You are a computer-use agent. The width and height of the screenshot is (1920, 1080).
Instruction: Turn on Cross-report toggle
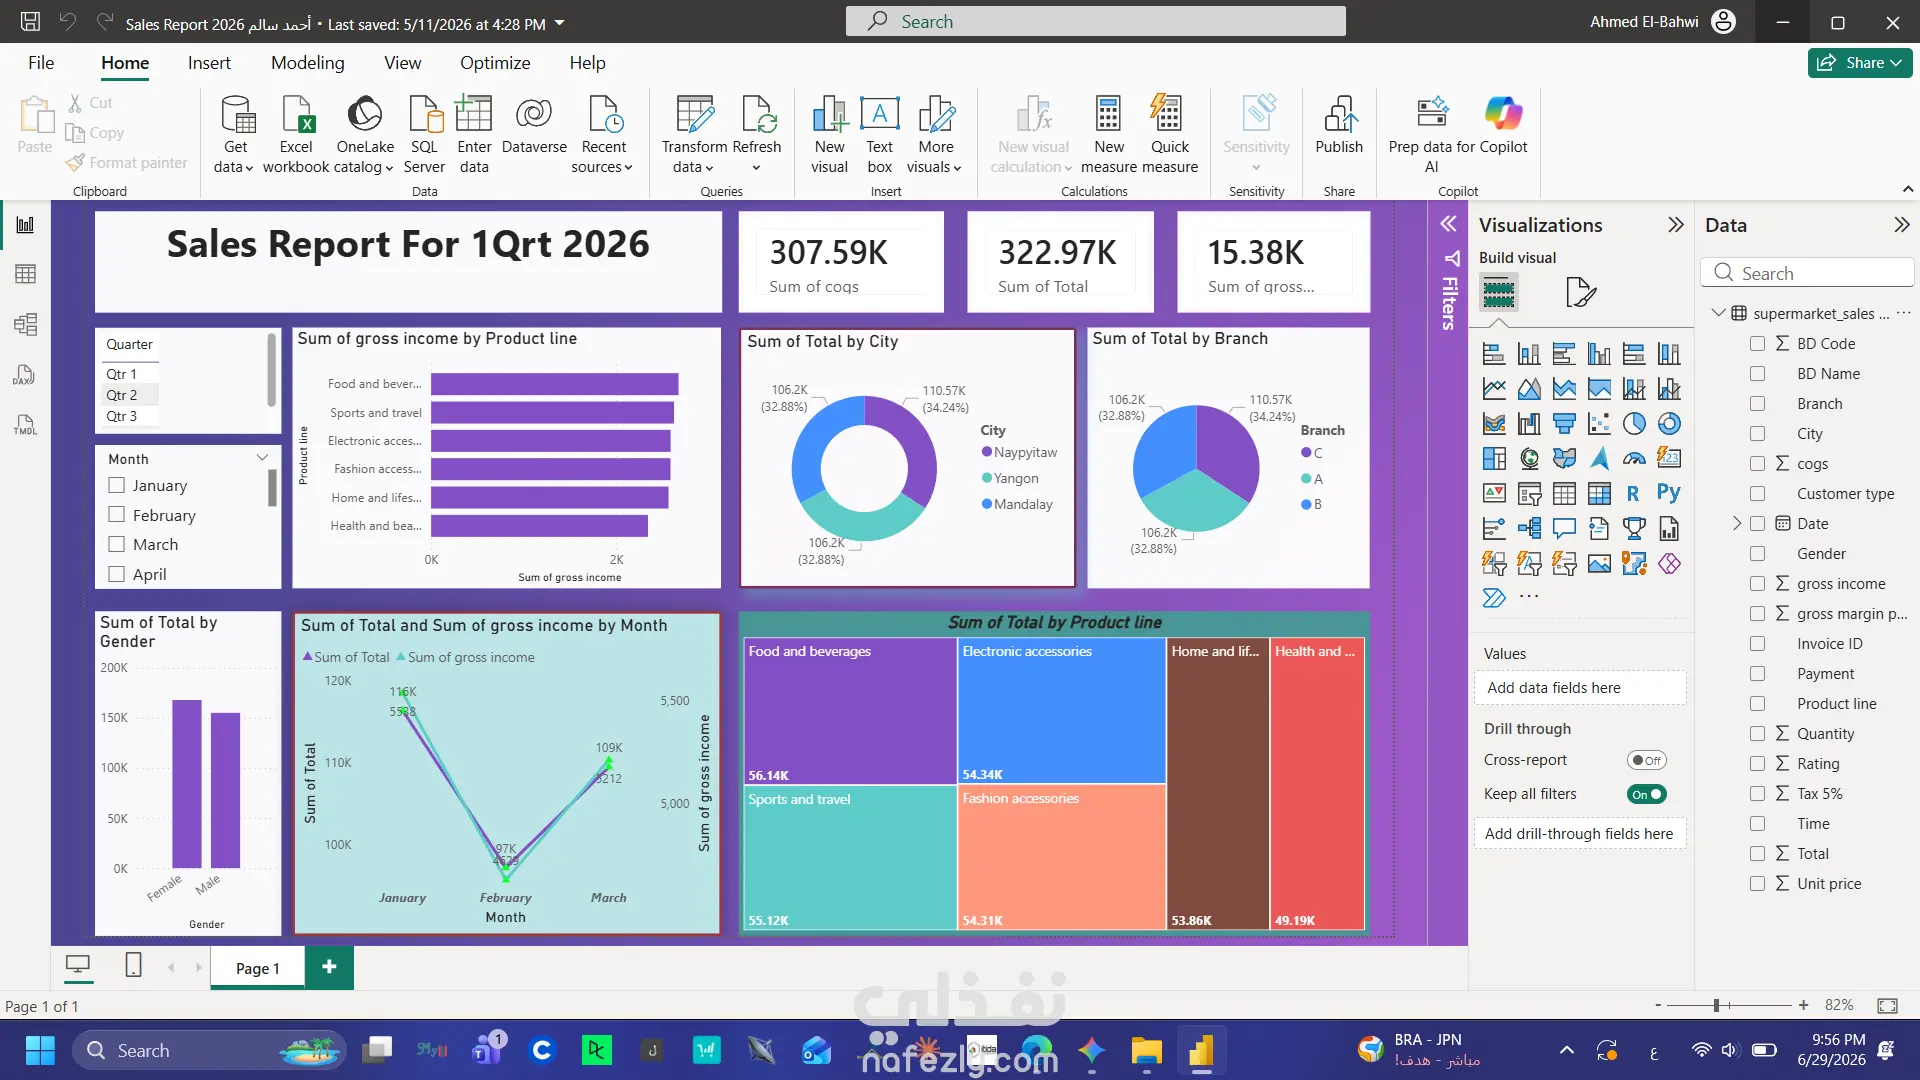click(1646, 760)
